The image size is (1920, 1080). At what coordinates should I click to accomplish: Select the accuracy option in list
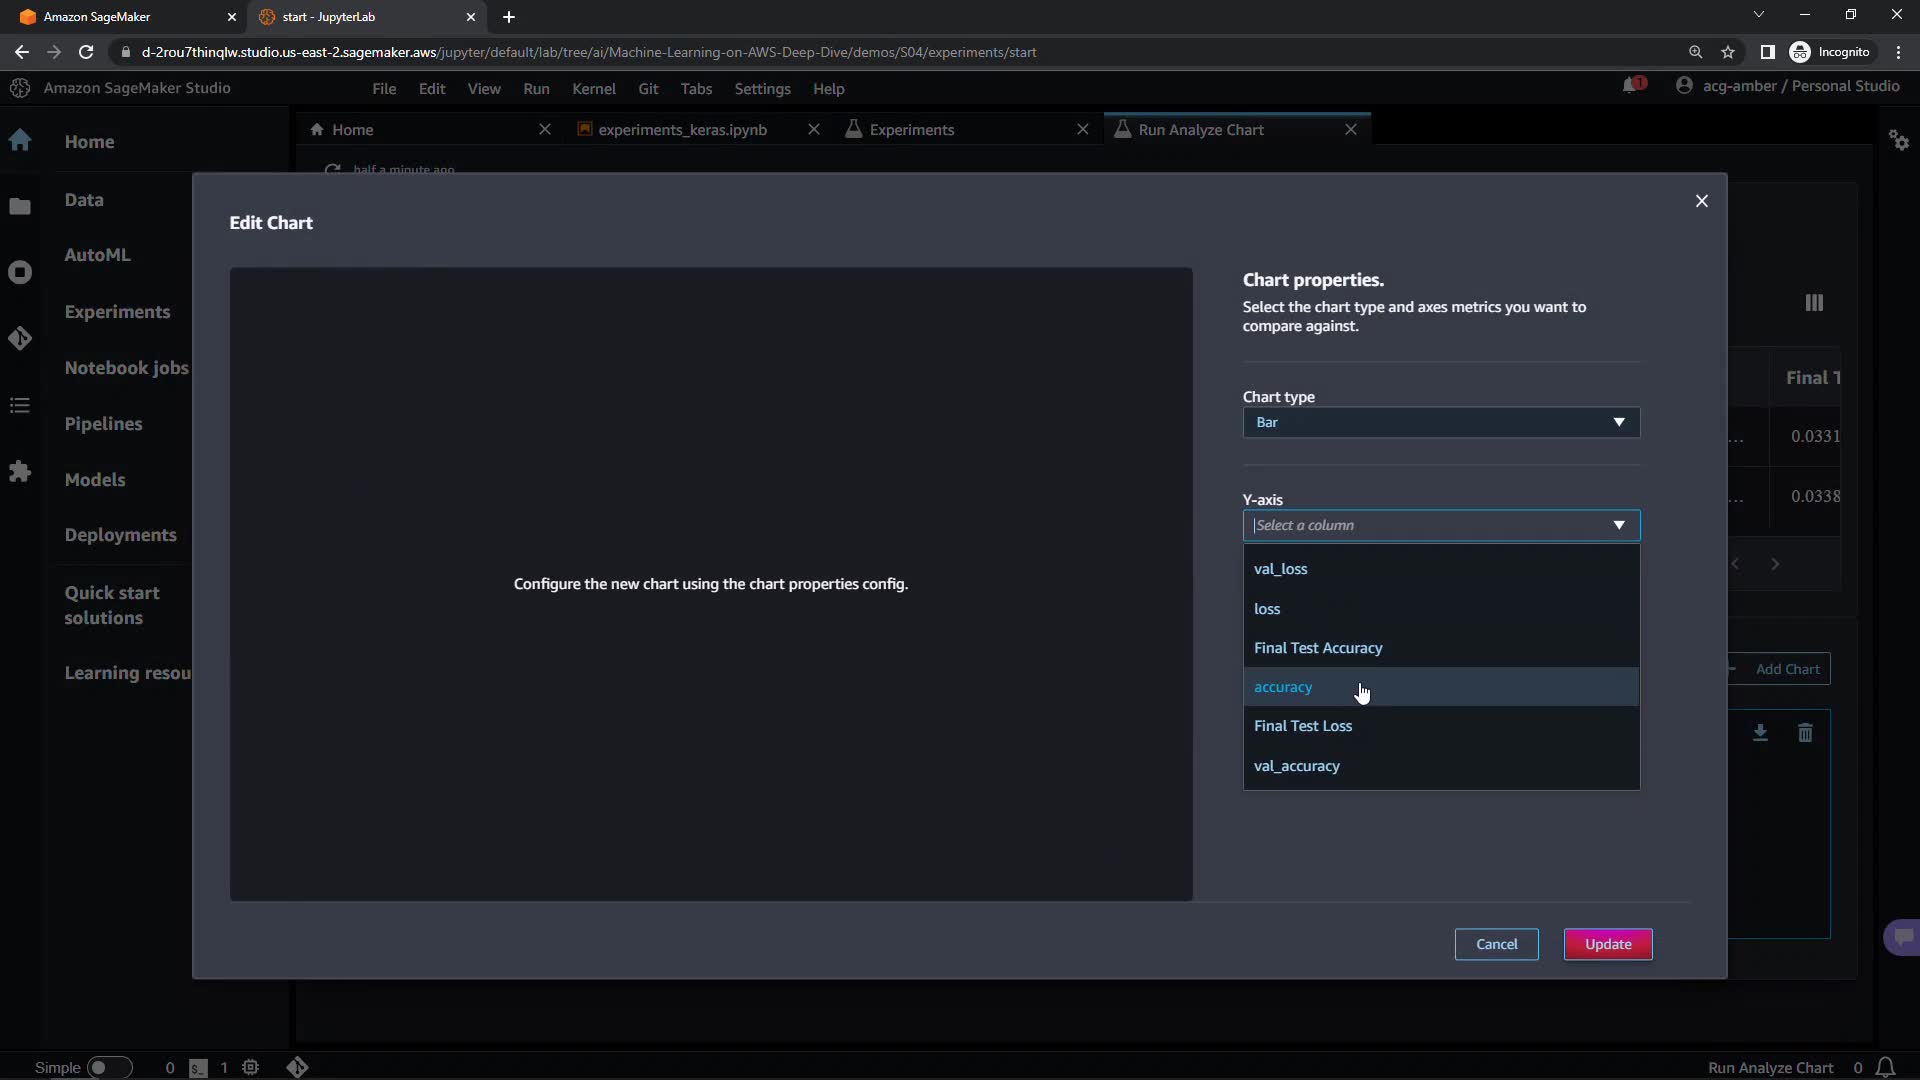1283,687
